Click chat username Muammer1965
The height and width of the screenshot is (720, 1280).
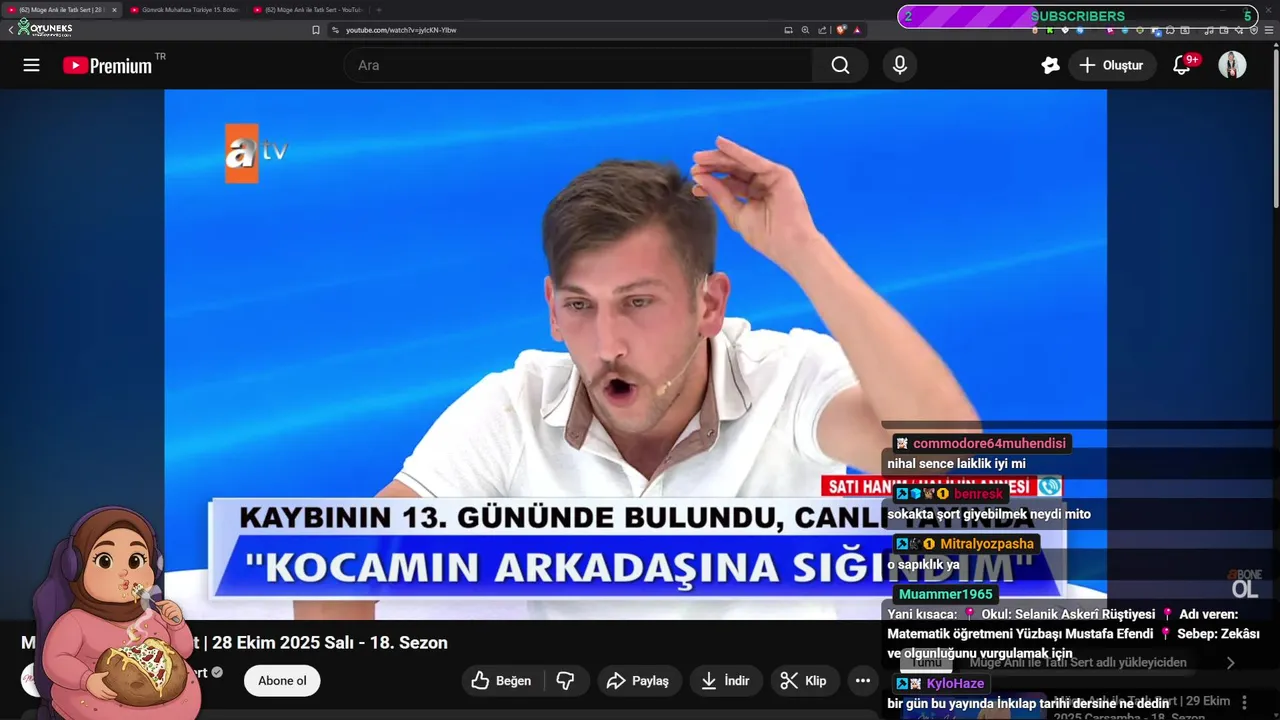click(945, 594)
